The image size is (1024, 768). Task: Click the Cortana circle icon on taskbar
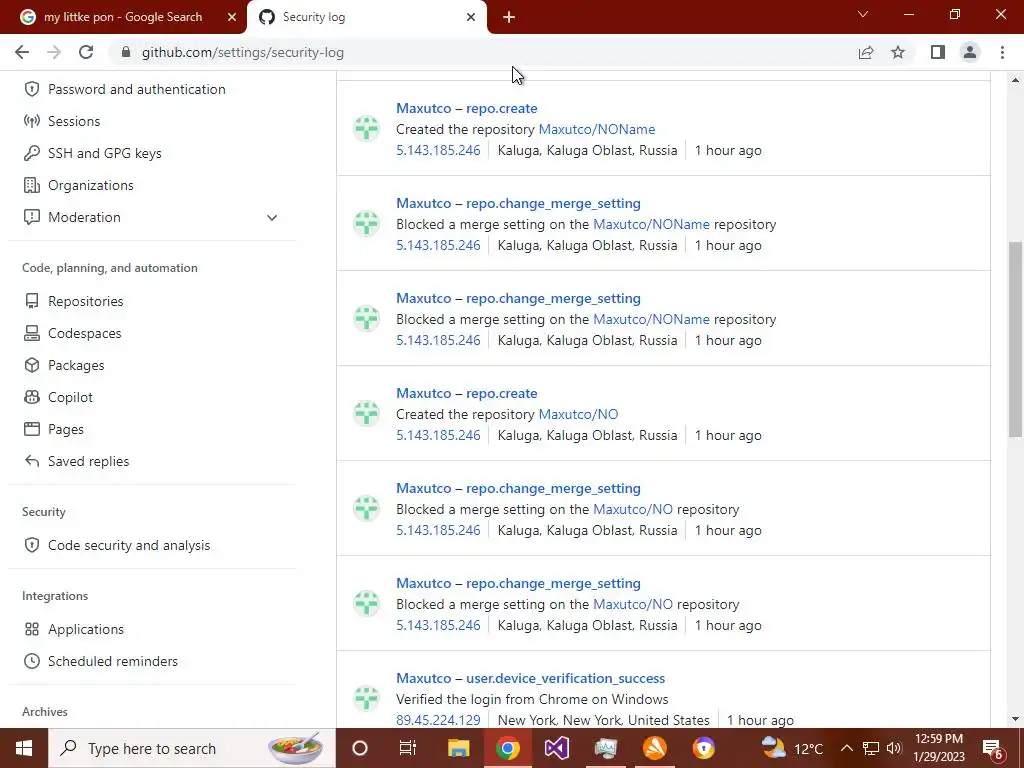[359, 748]
